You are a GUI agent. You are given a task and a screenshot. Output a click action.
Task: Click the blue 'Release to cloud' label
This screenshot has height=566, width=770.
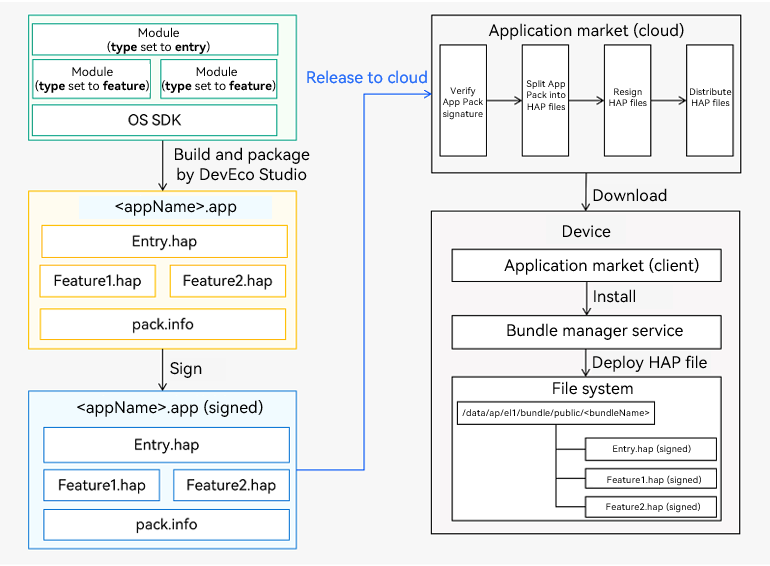[367, 78]
